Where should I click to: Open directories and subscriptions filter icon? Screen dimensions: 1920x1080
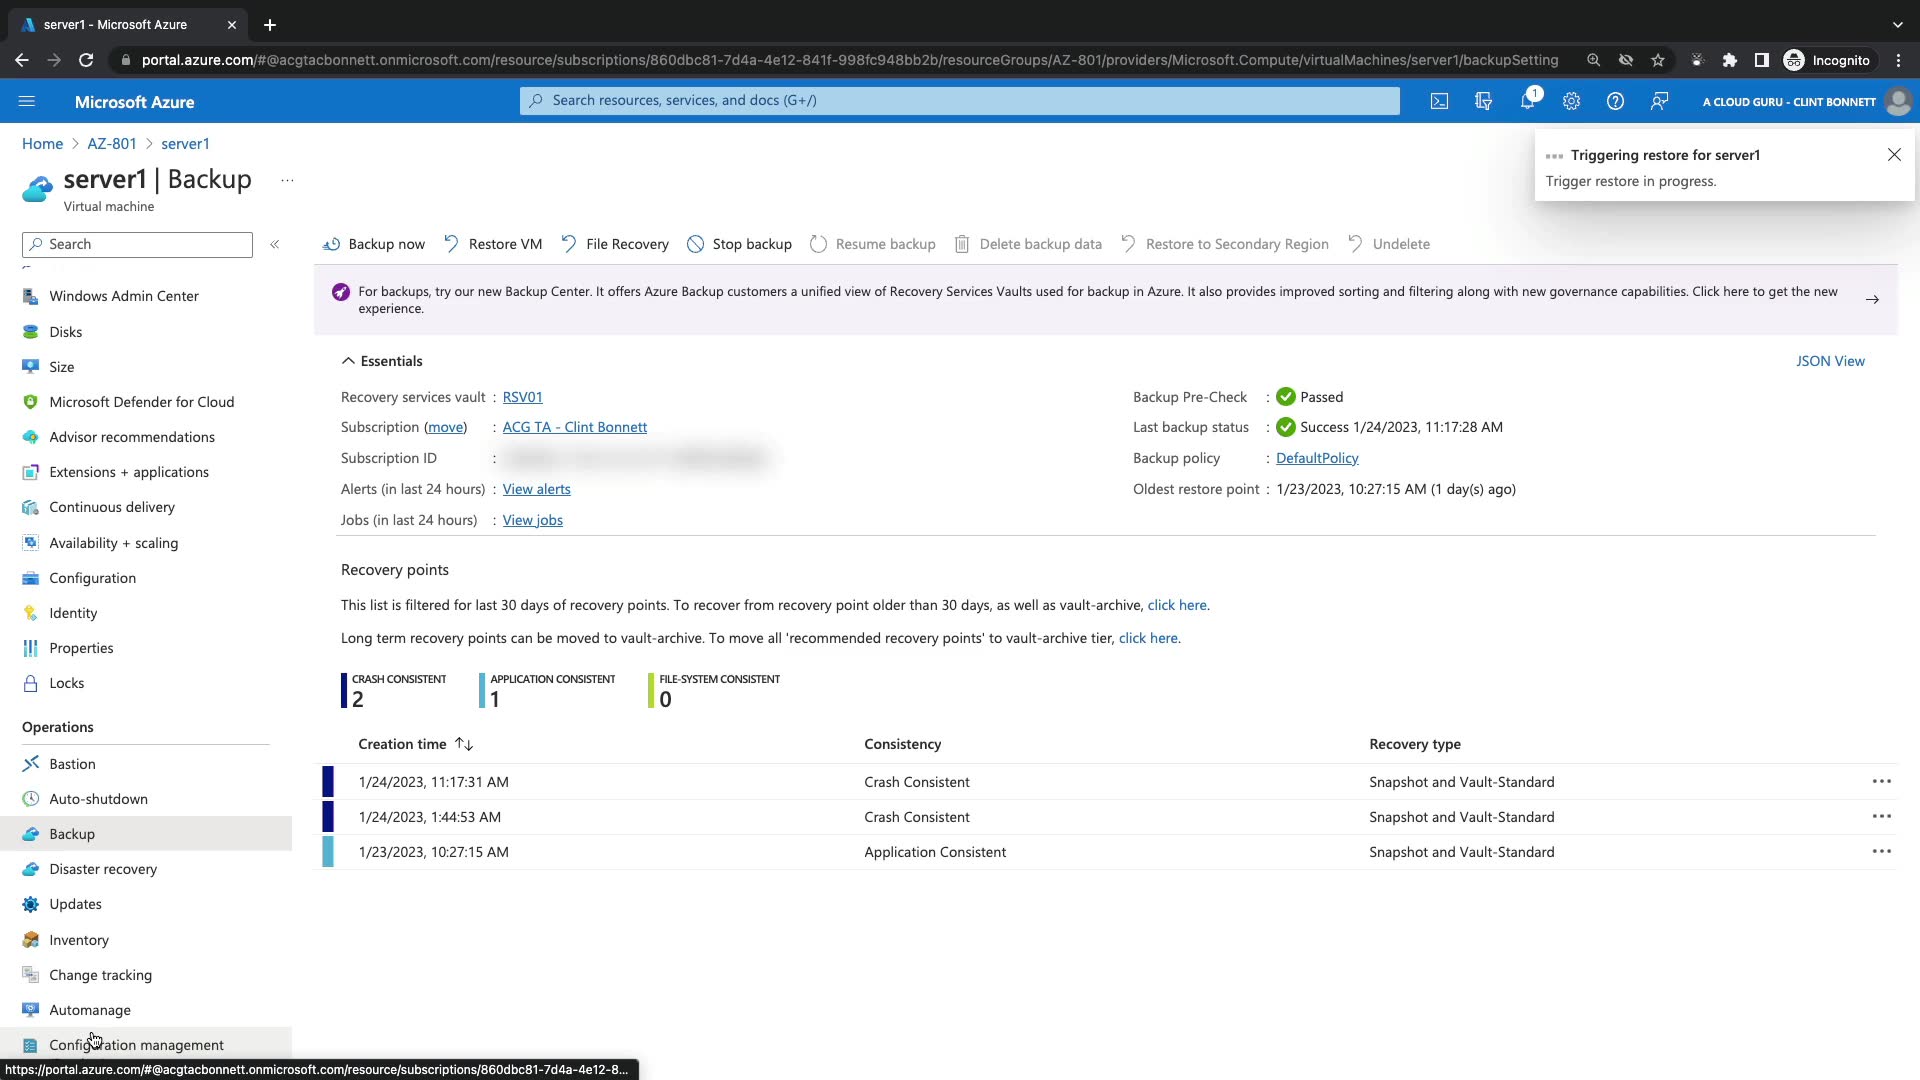(x=1483, y=101)
